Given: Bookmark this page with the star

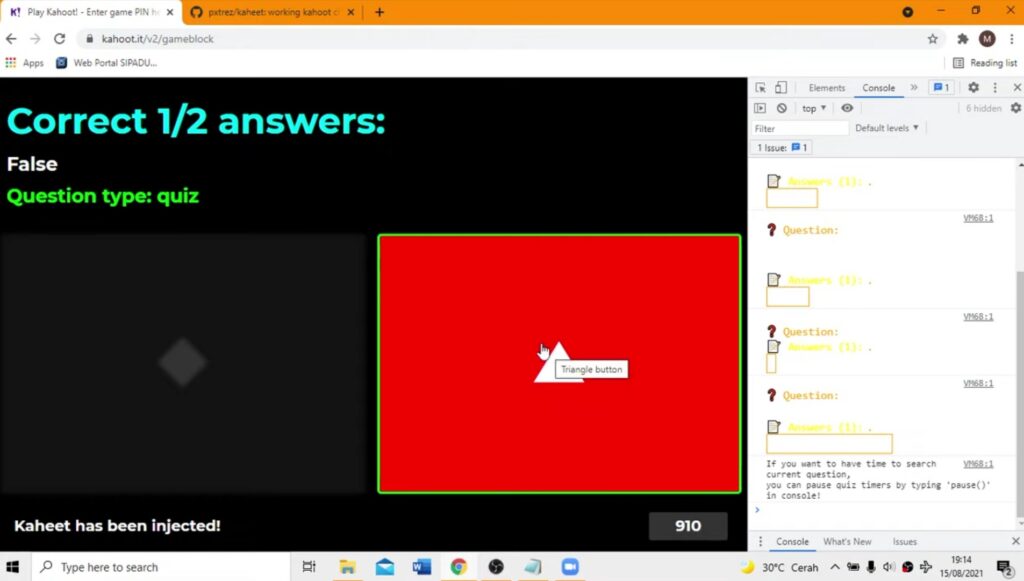Looking at the screenshot, I should coord(933,39).
